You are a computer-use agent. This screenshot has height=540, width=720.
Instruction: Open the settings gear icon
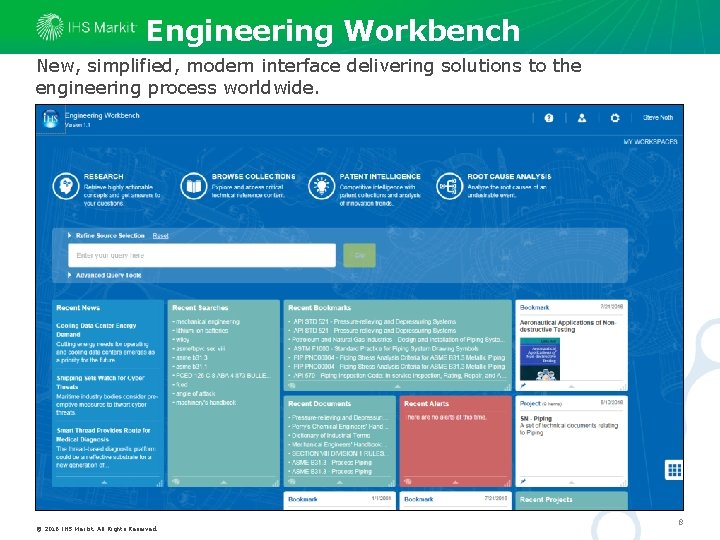[615, 118]
